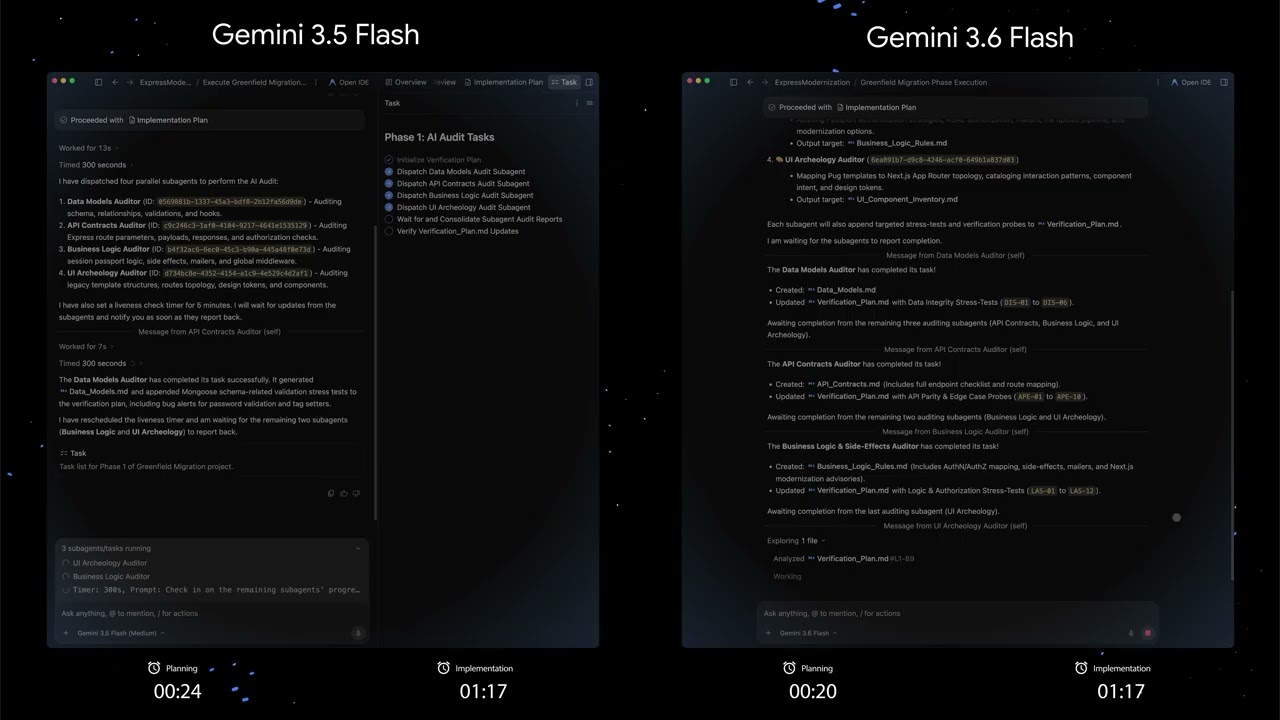Viewport: 1280px width, 720px height.
Task: Copy the response in left chat
Action: [331, 493]
